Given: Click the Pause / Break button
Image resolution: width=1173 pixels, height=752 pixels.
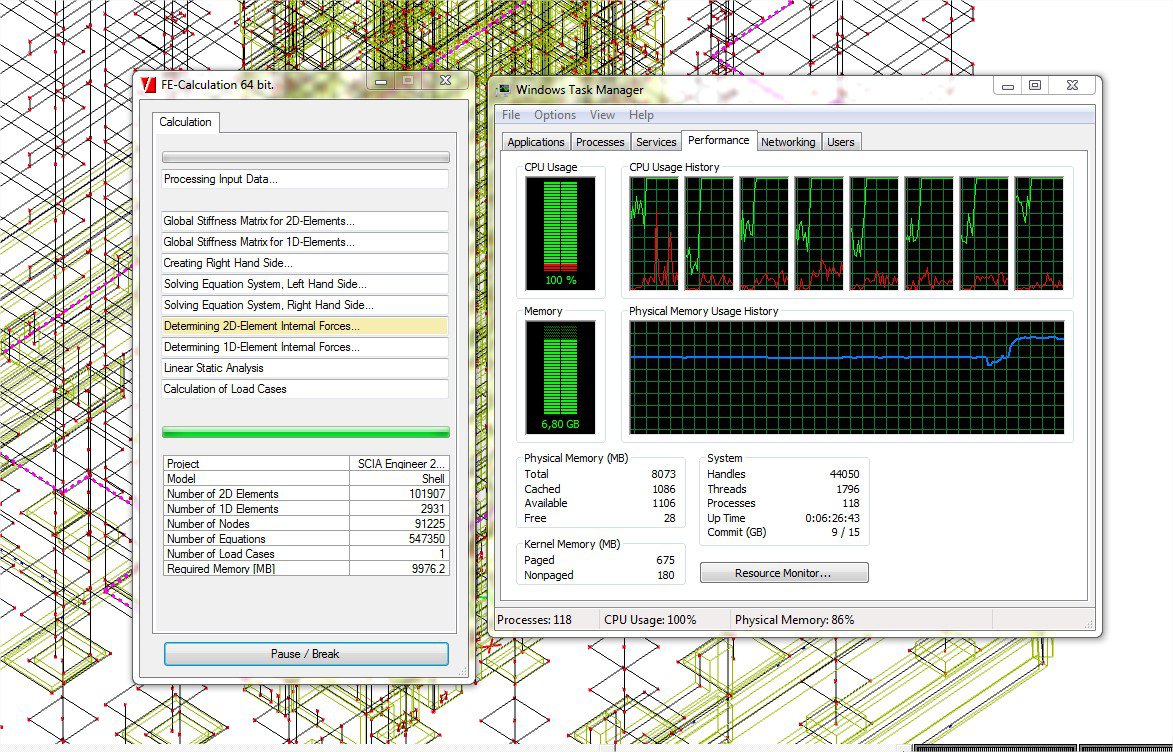Looking at the screenshot, I should [x=305, y=654].
